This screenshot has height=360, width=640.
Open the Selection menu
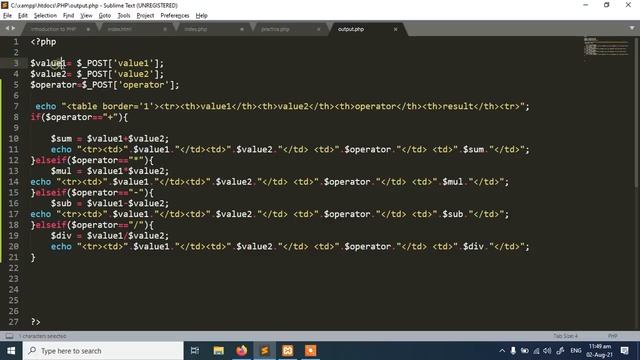(x=45, y=16)
